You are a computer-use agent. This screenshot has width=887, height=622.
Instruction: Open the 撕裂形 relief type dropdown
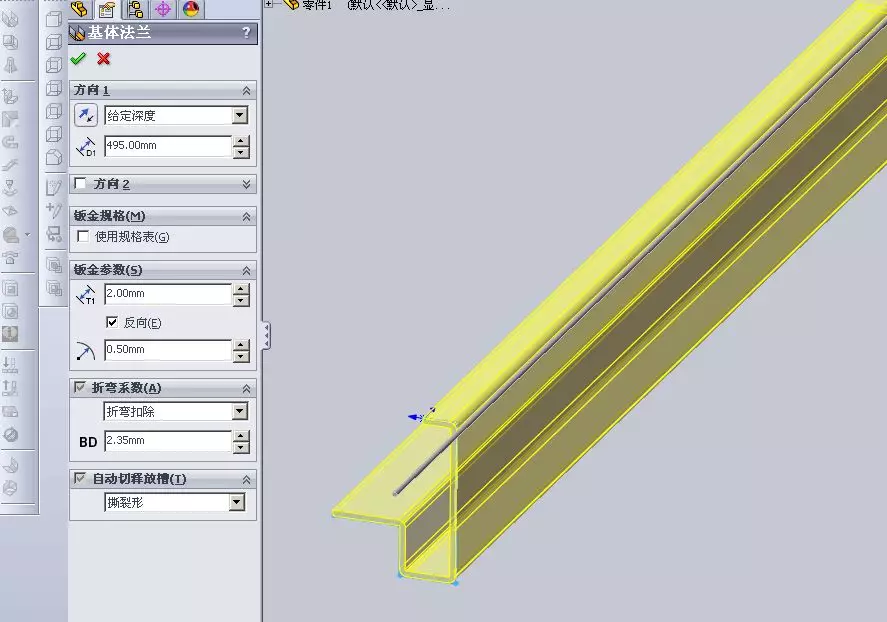pos(237,502)
